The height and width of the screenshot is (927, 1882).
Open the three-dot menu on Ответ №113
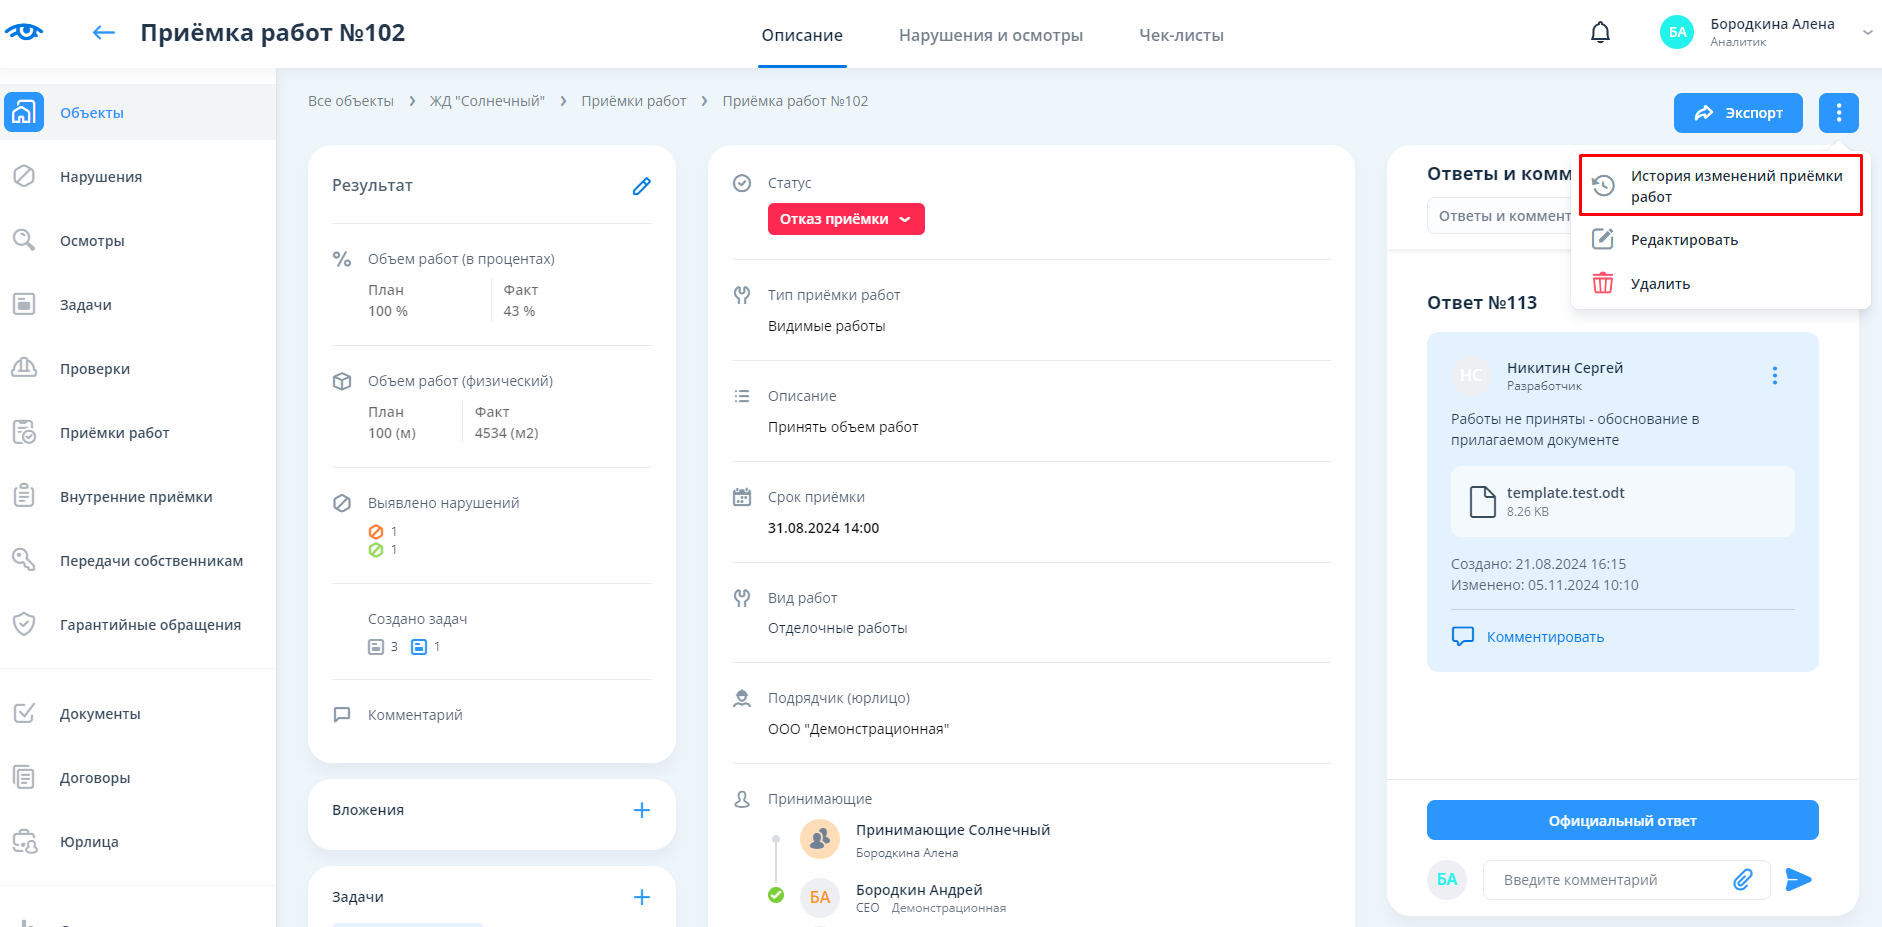[1774, 375]
